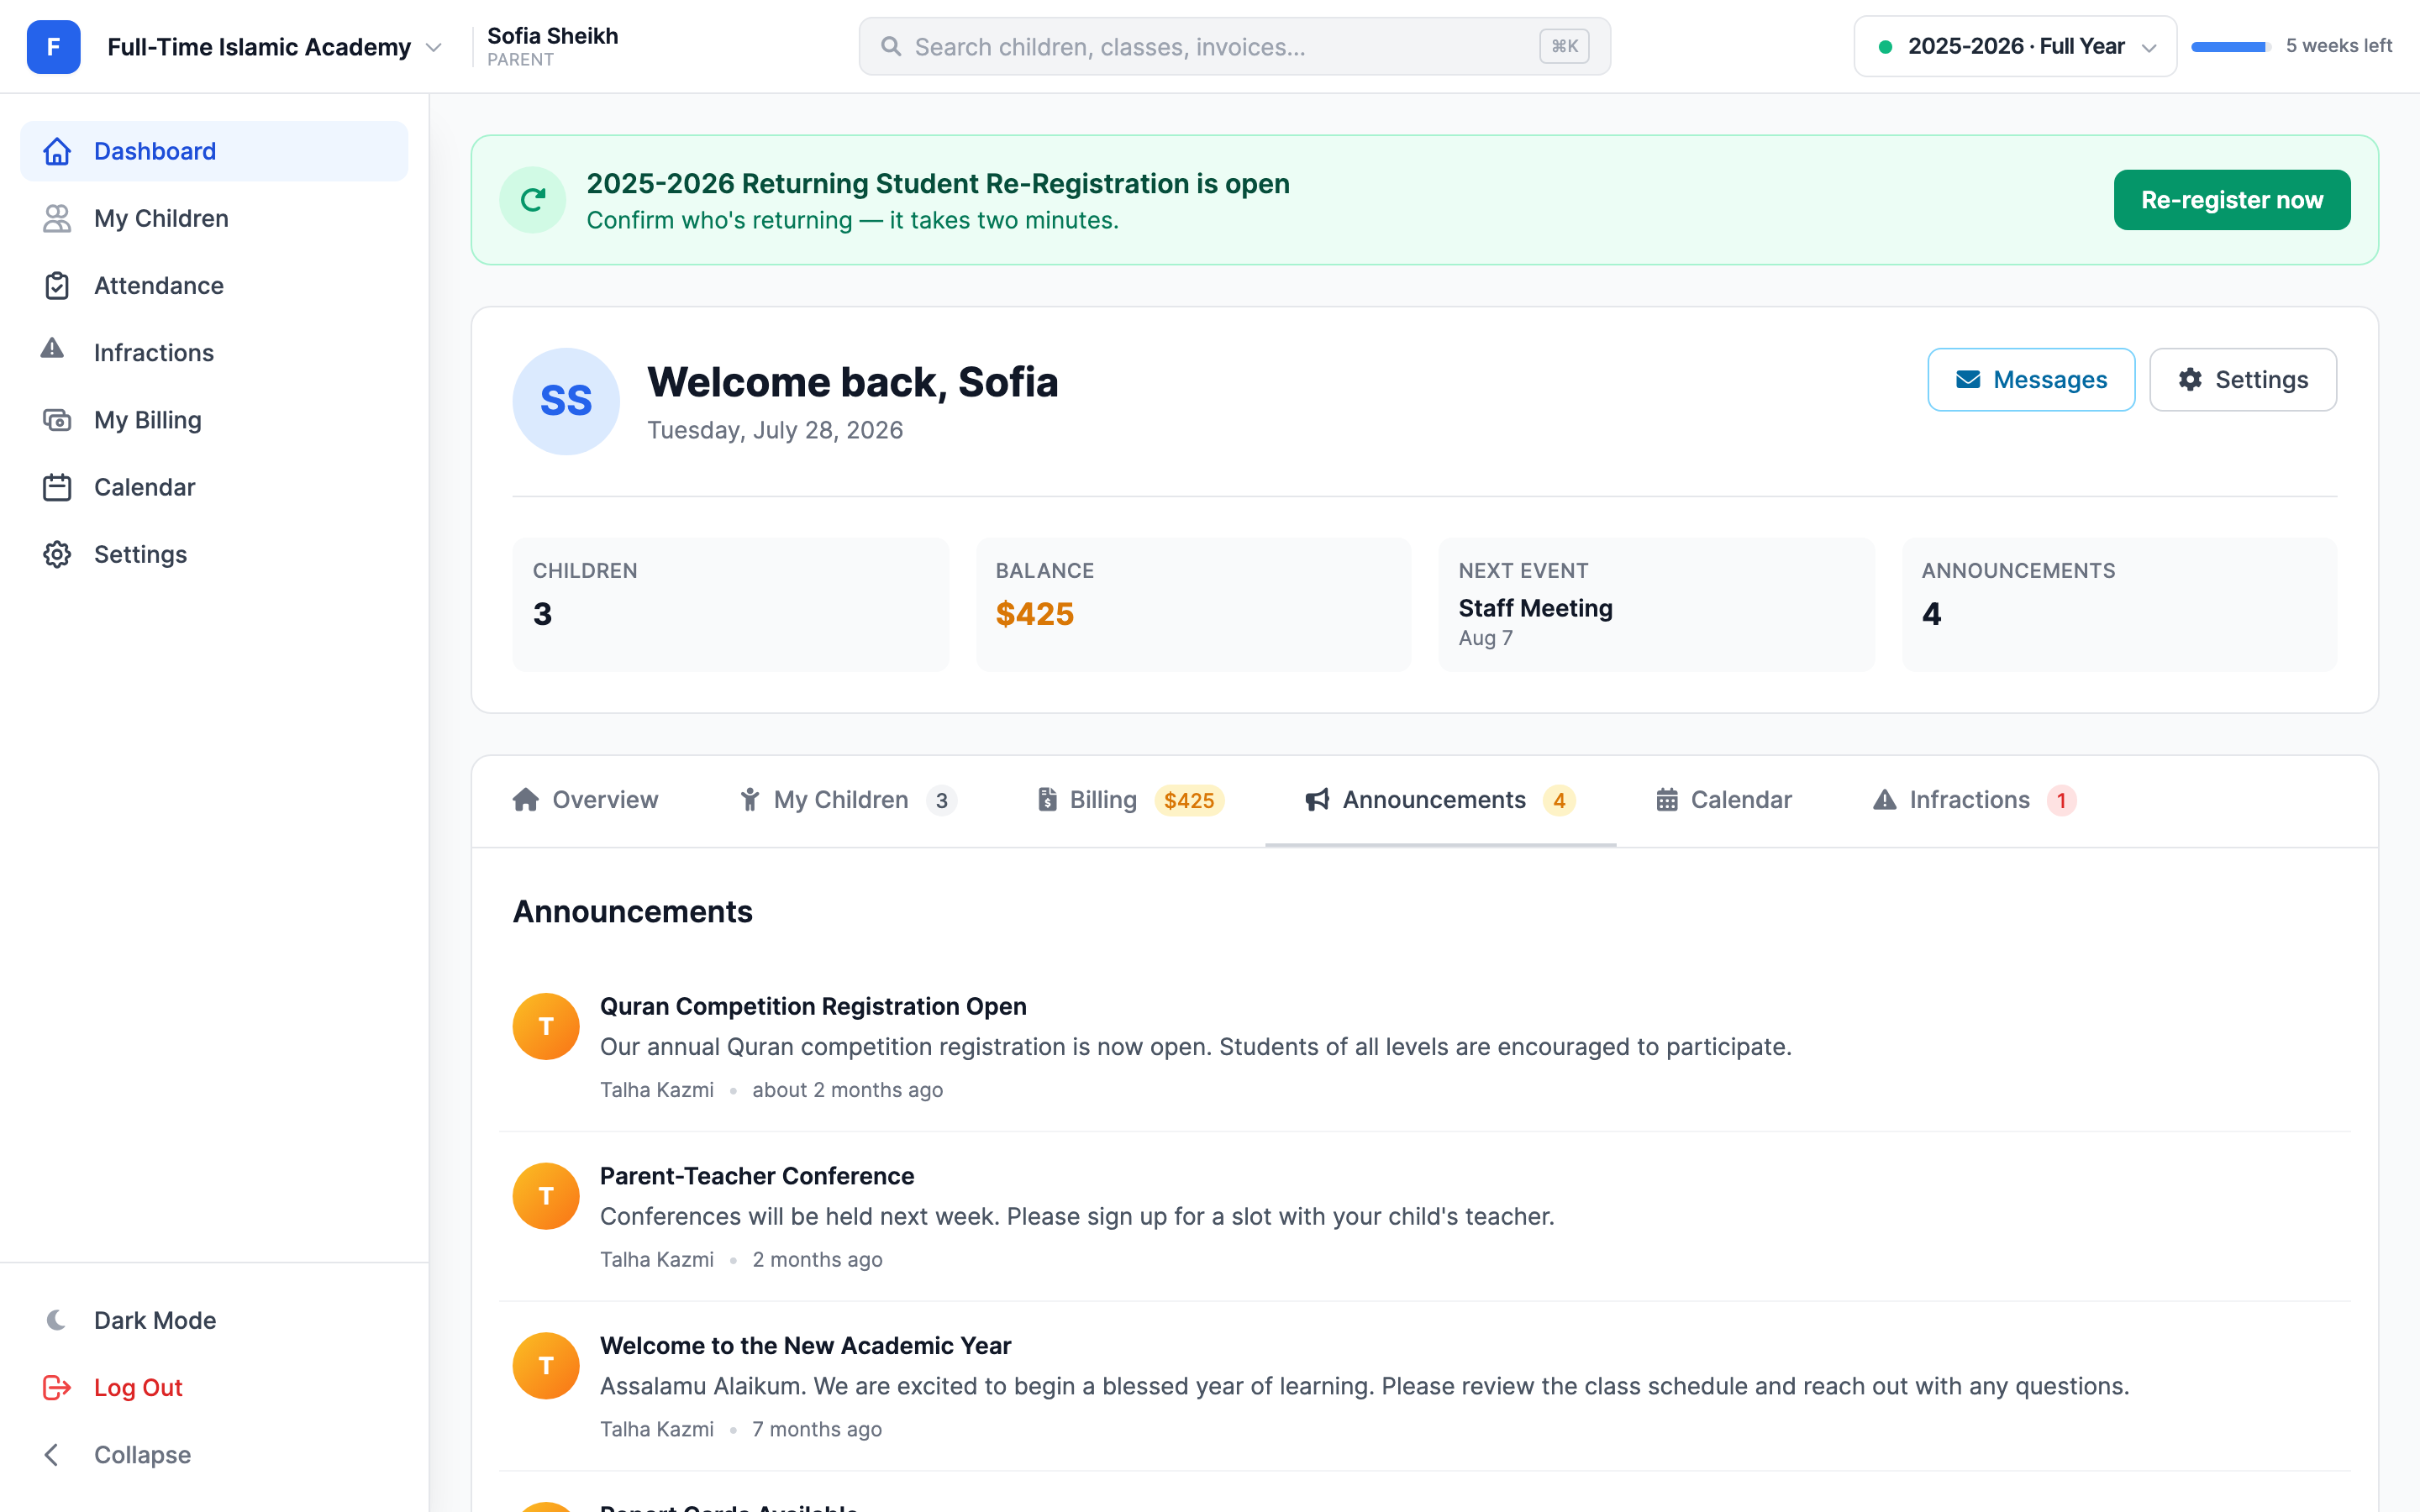Screen dimensions: 2420x1512
Task: Switch to the My Children tab
Action: pyautogui.click(x=848, y=800)
